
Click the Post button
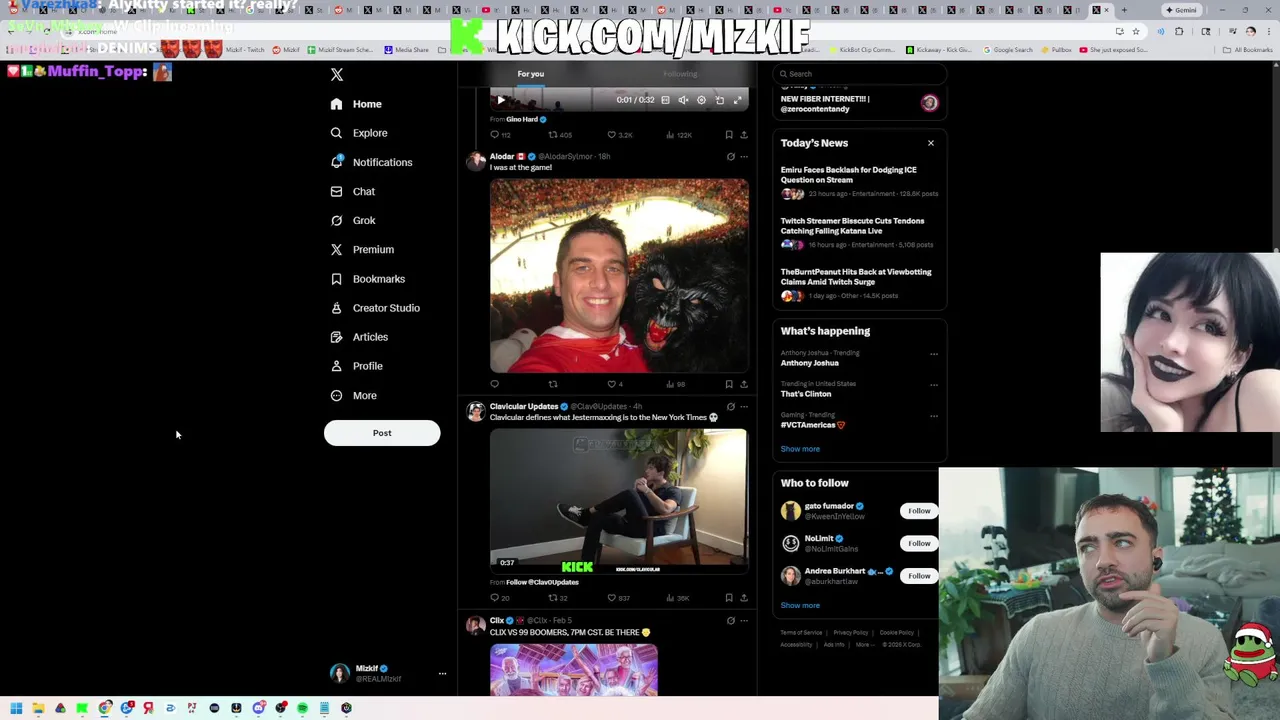click(x=382, y=433)
